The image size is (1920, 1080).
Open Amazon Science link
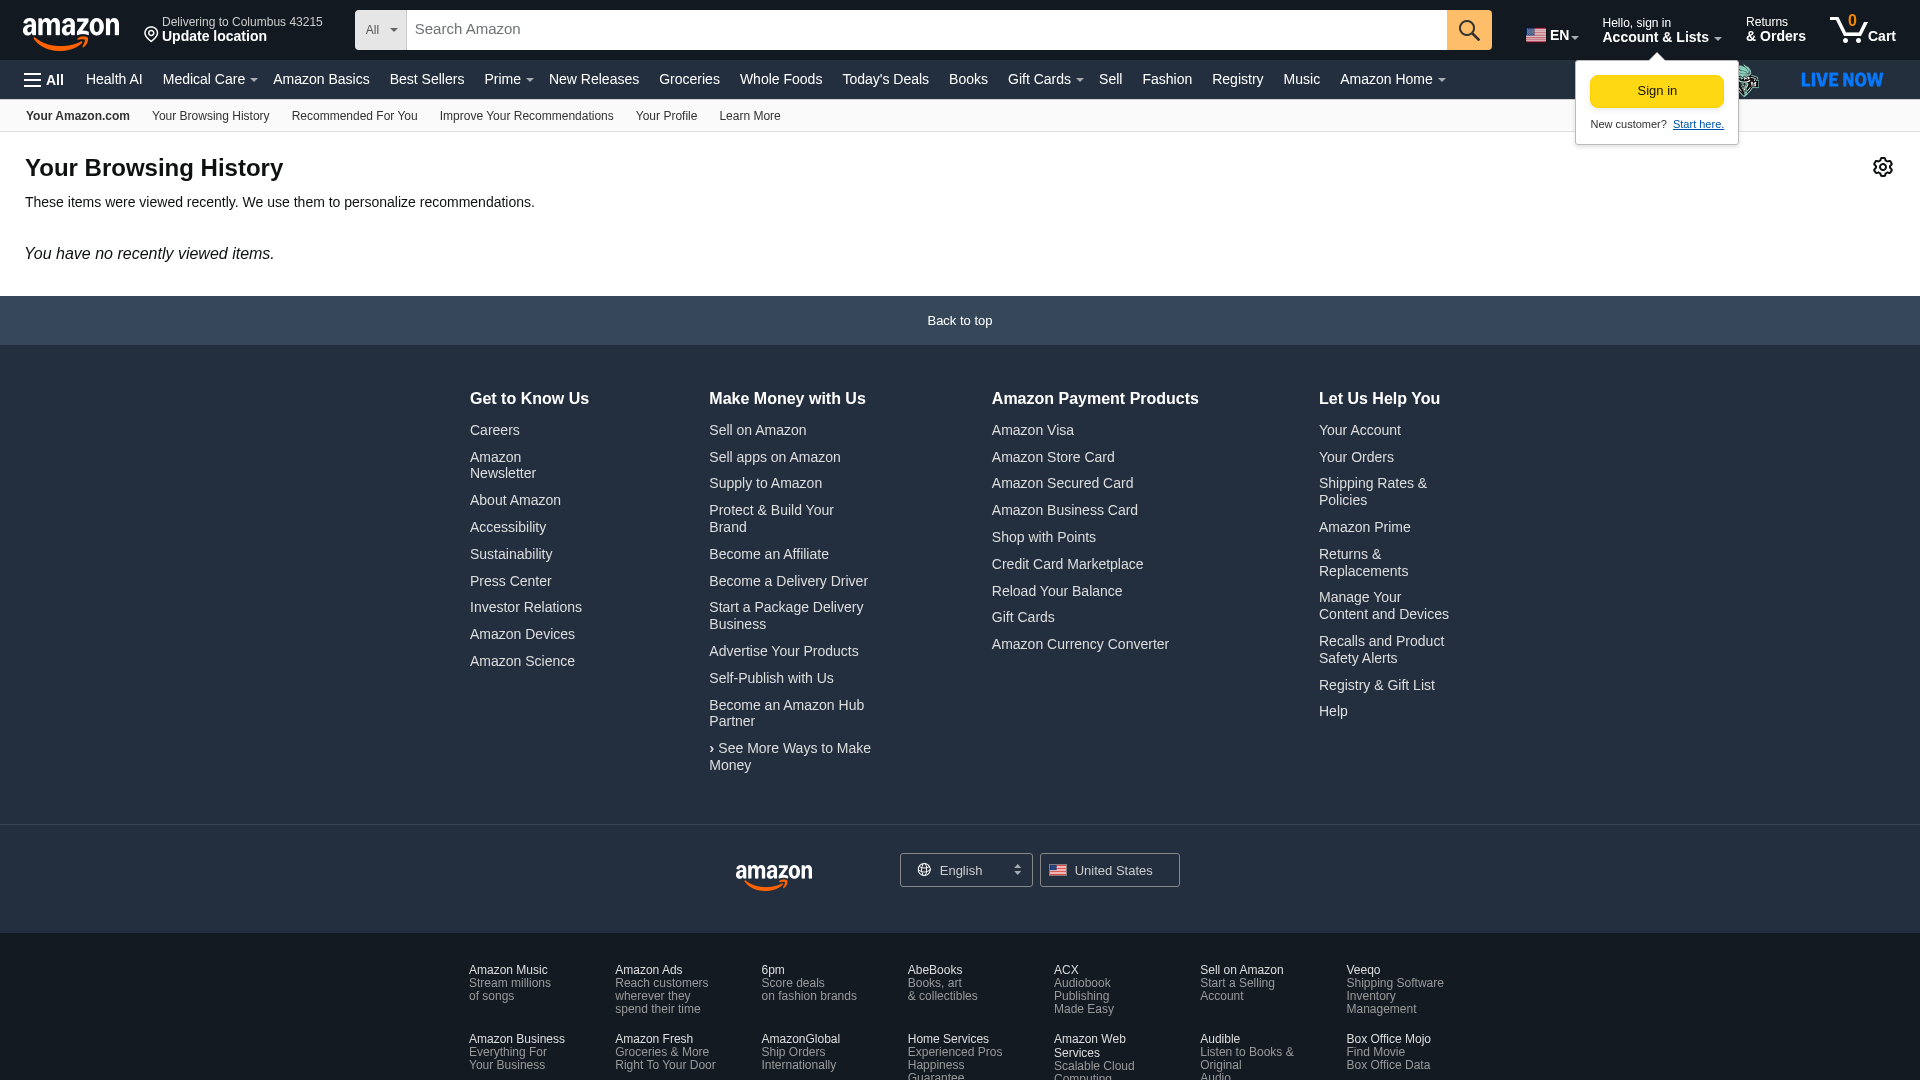point(522,661)
